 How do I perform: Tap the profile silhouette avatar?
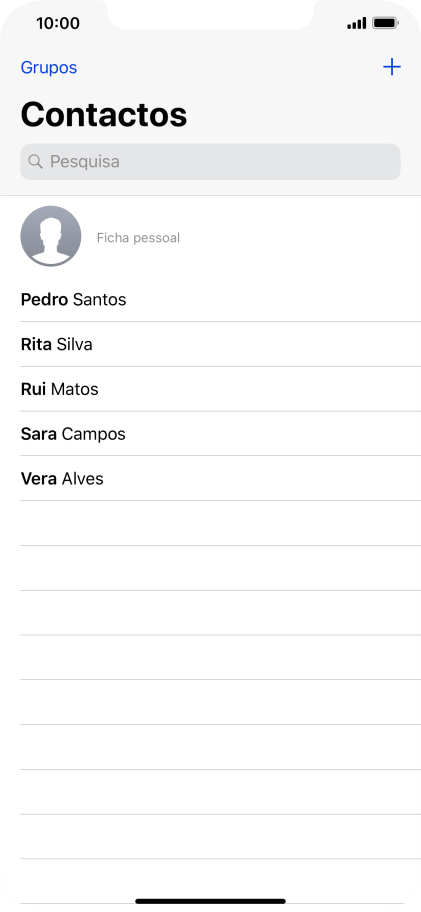click(x=51, y=236)
